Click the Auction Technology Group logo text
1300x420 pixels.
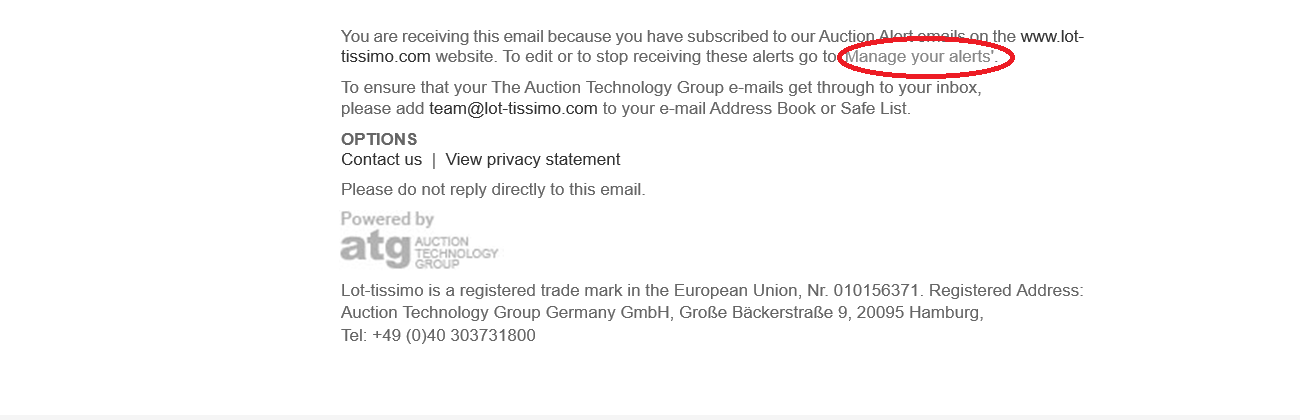456,253
